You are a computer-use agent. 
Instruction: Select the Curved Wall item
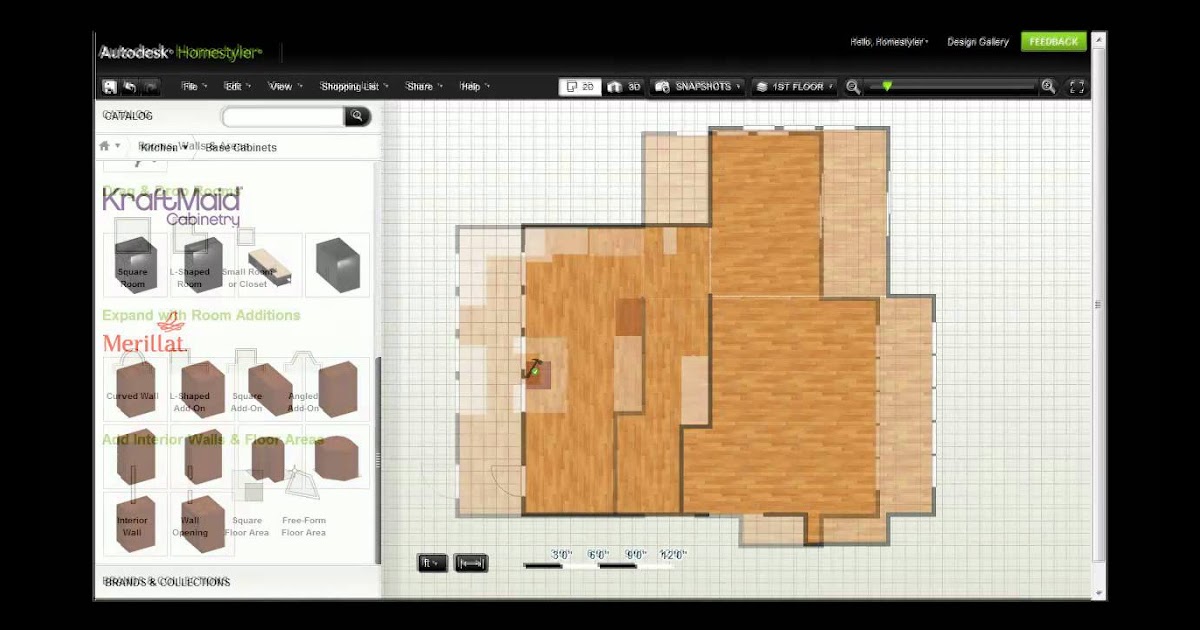(x=135, y=389)
